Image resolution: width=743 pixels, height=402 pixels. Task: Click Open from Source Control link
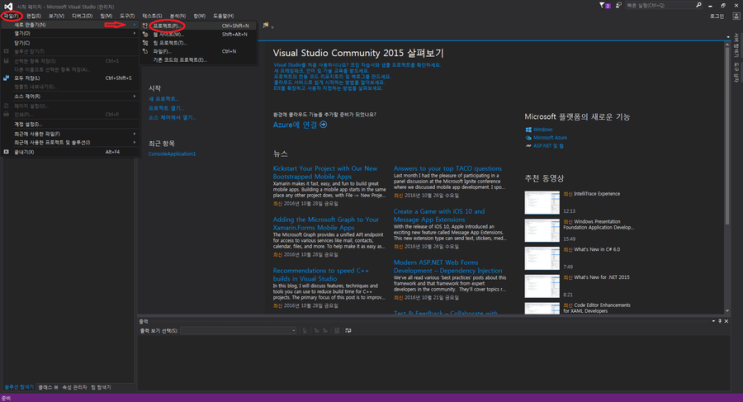click(172, 118)
